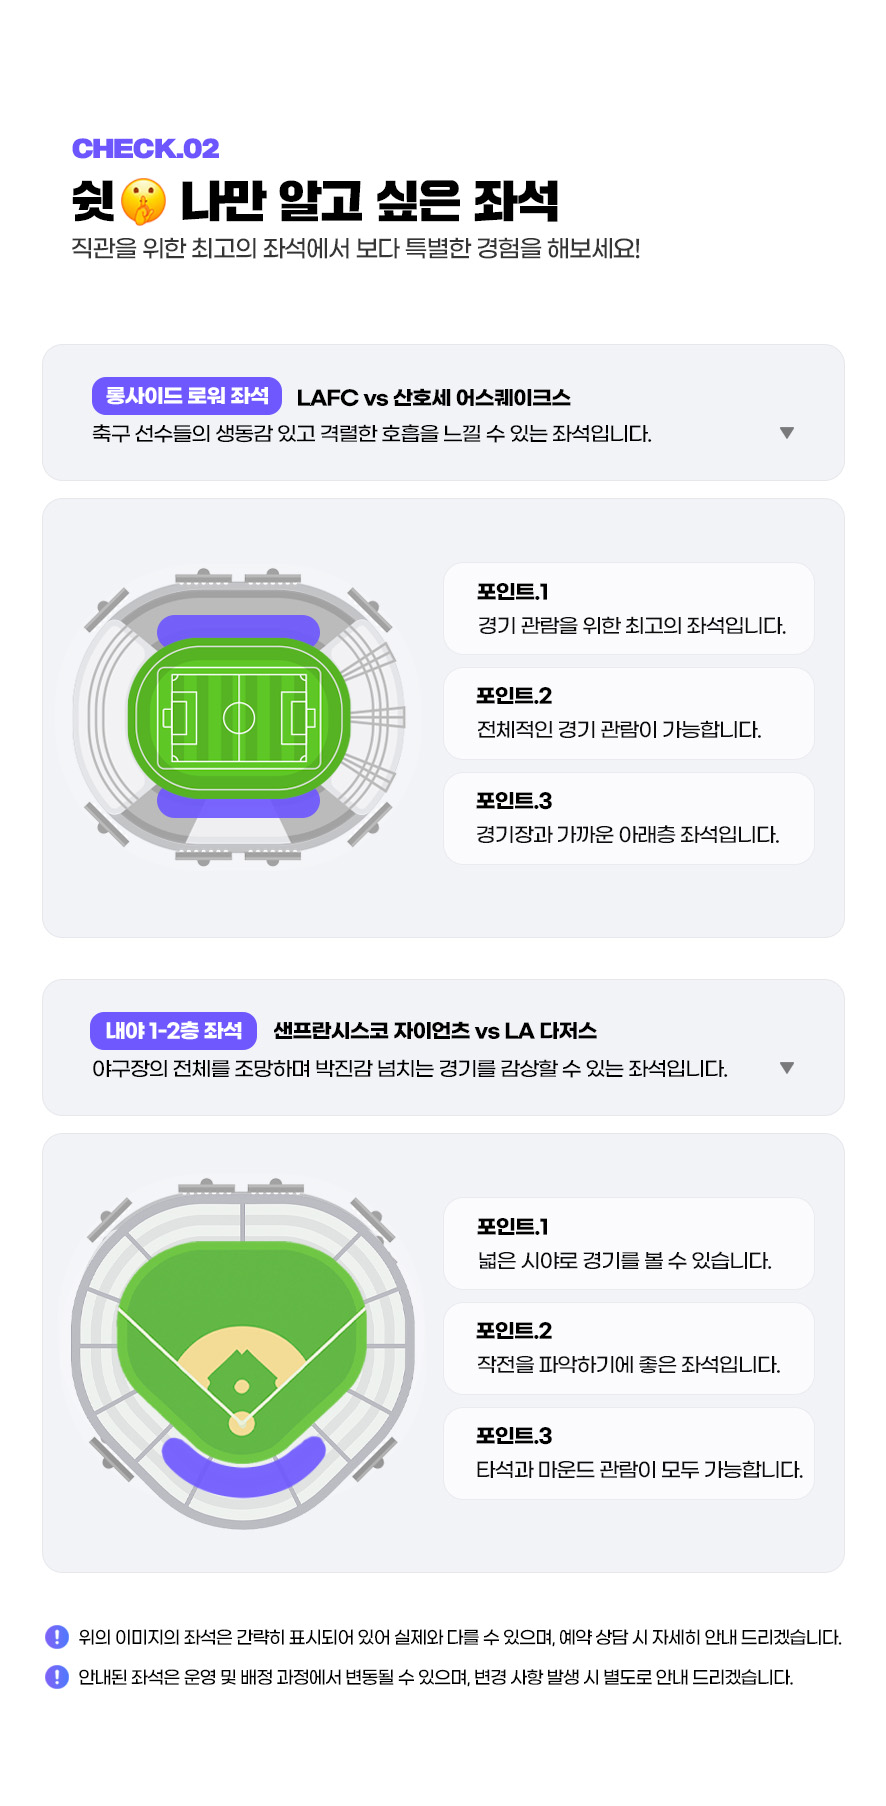Expand the LAFC vs 산호세 어스퀘이크스 section

click(787, 433)
